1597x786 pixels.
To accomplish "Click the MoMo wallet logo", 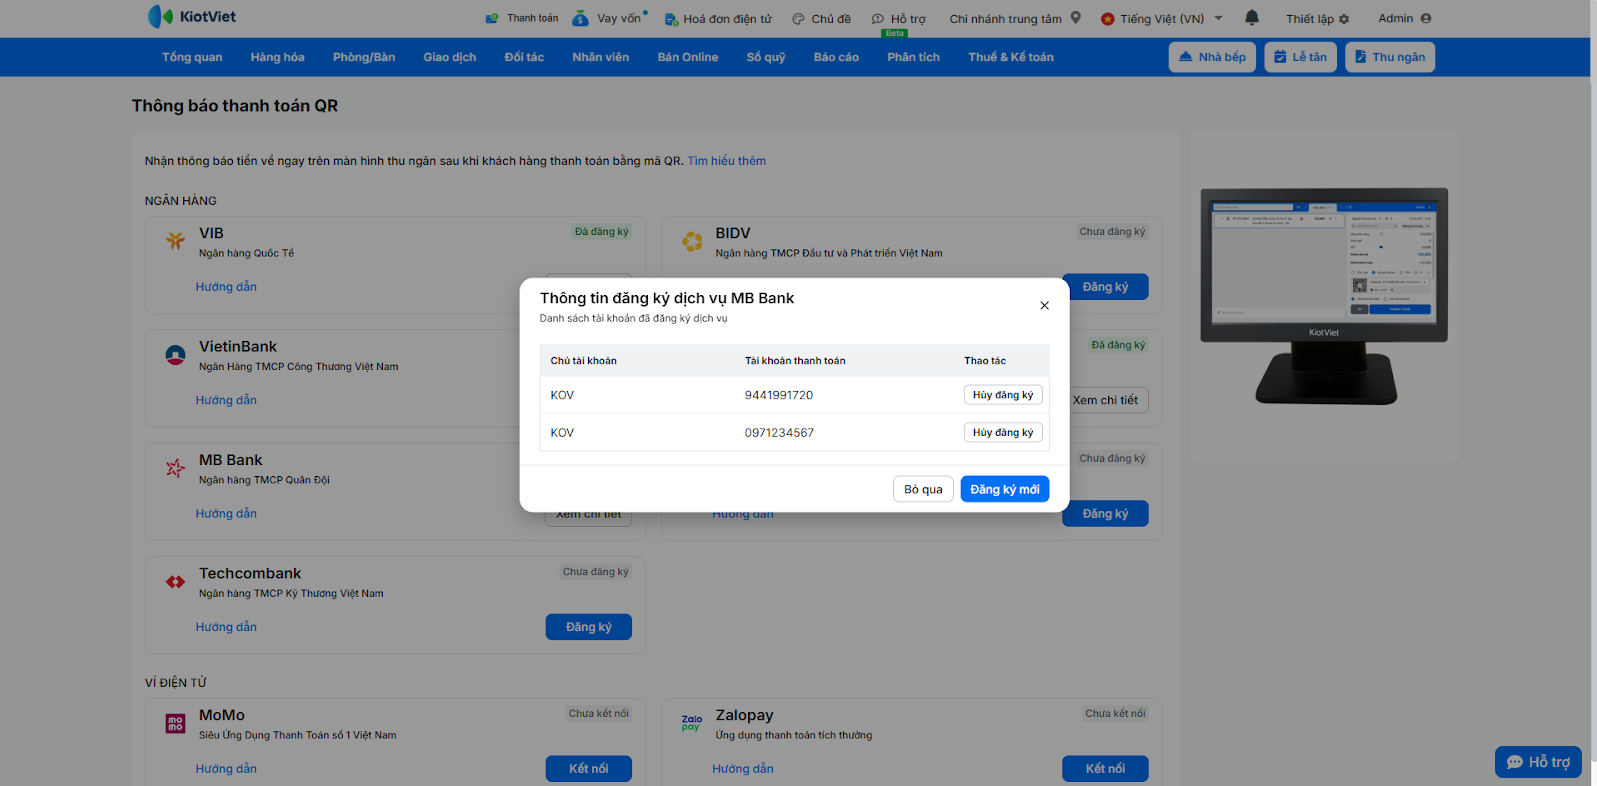I will point(175,723).
